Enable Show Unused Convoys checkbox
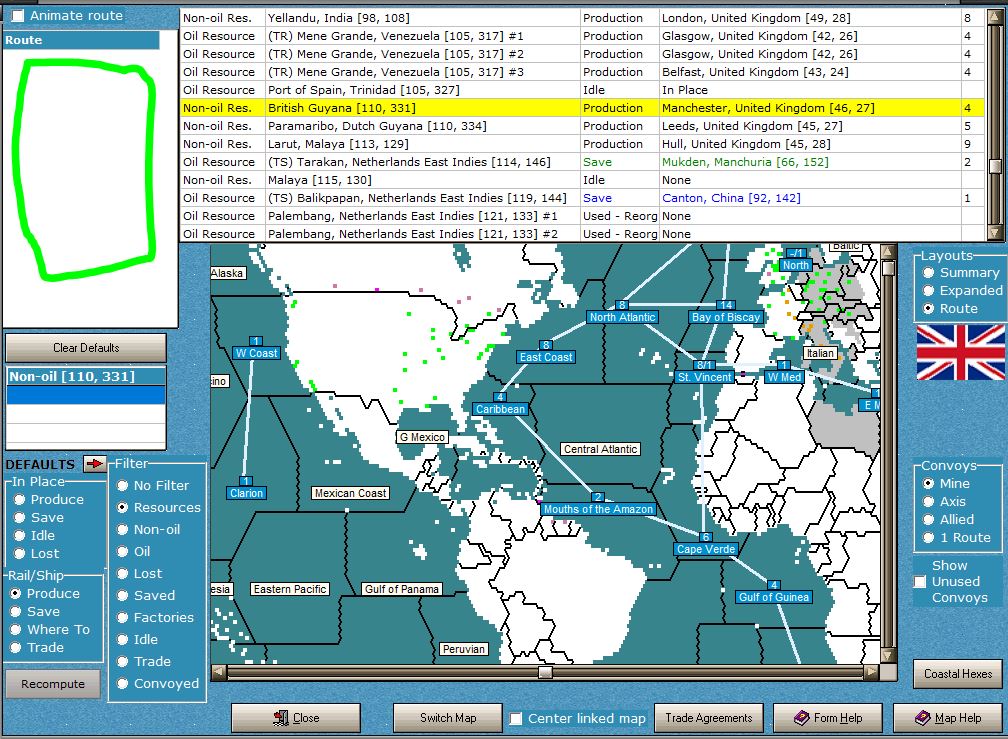The height and width of the screenshot is (739, 1008). pyautogui.click(x=921, y=582)
